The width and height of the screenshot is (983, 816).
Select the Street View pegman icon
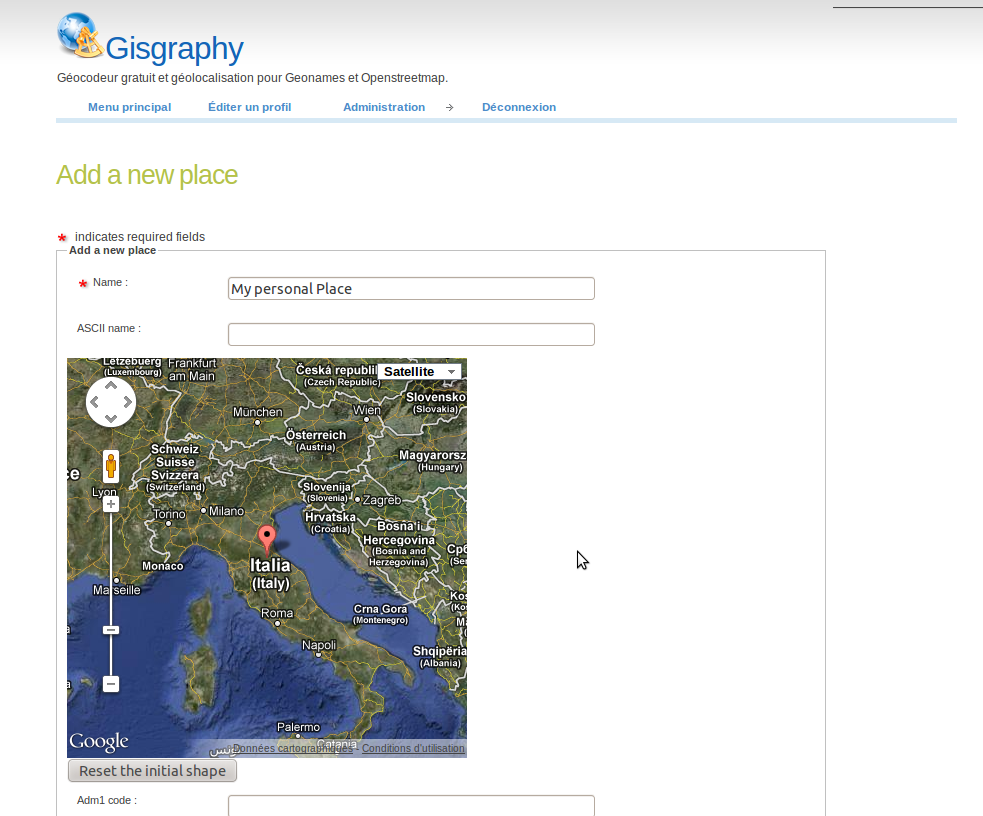[111, 466]
